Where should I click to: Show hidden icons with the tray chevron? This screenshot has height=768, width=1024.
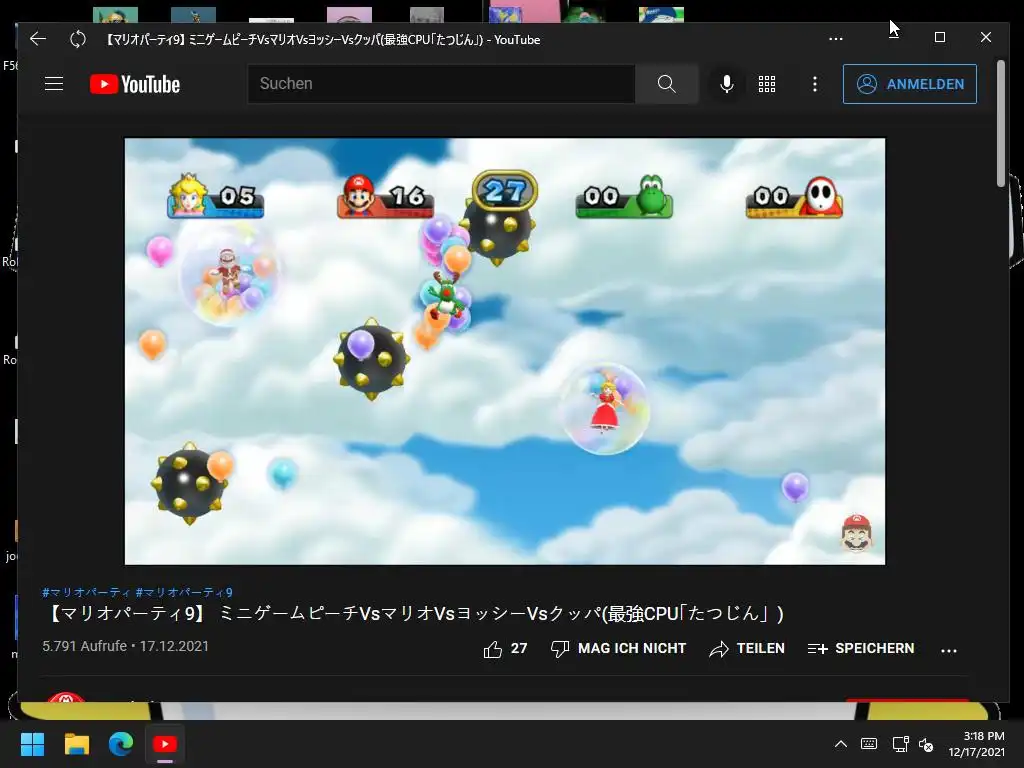(840, 744)
